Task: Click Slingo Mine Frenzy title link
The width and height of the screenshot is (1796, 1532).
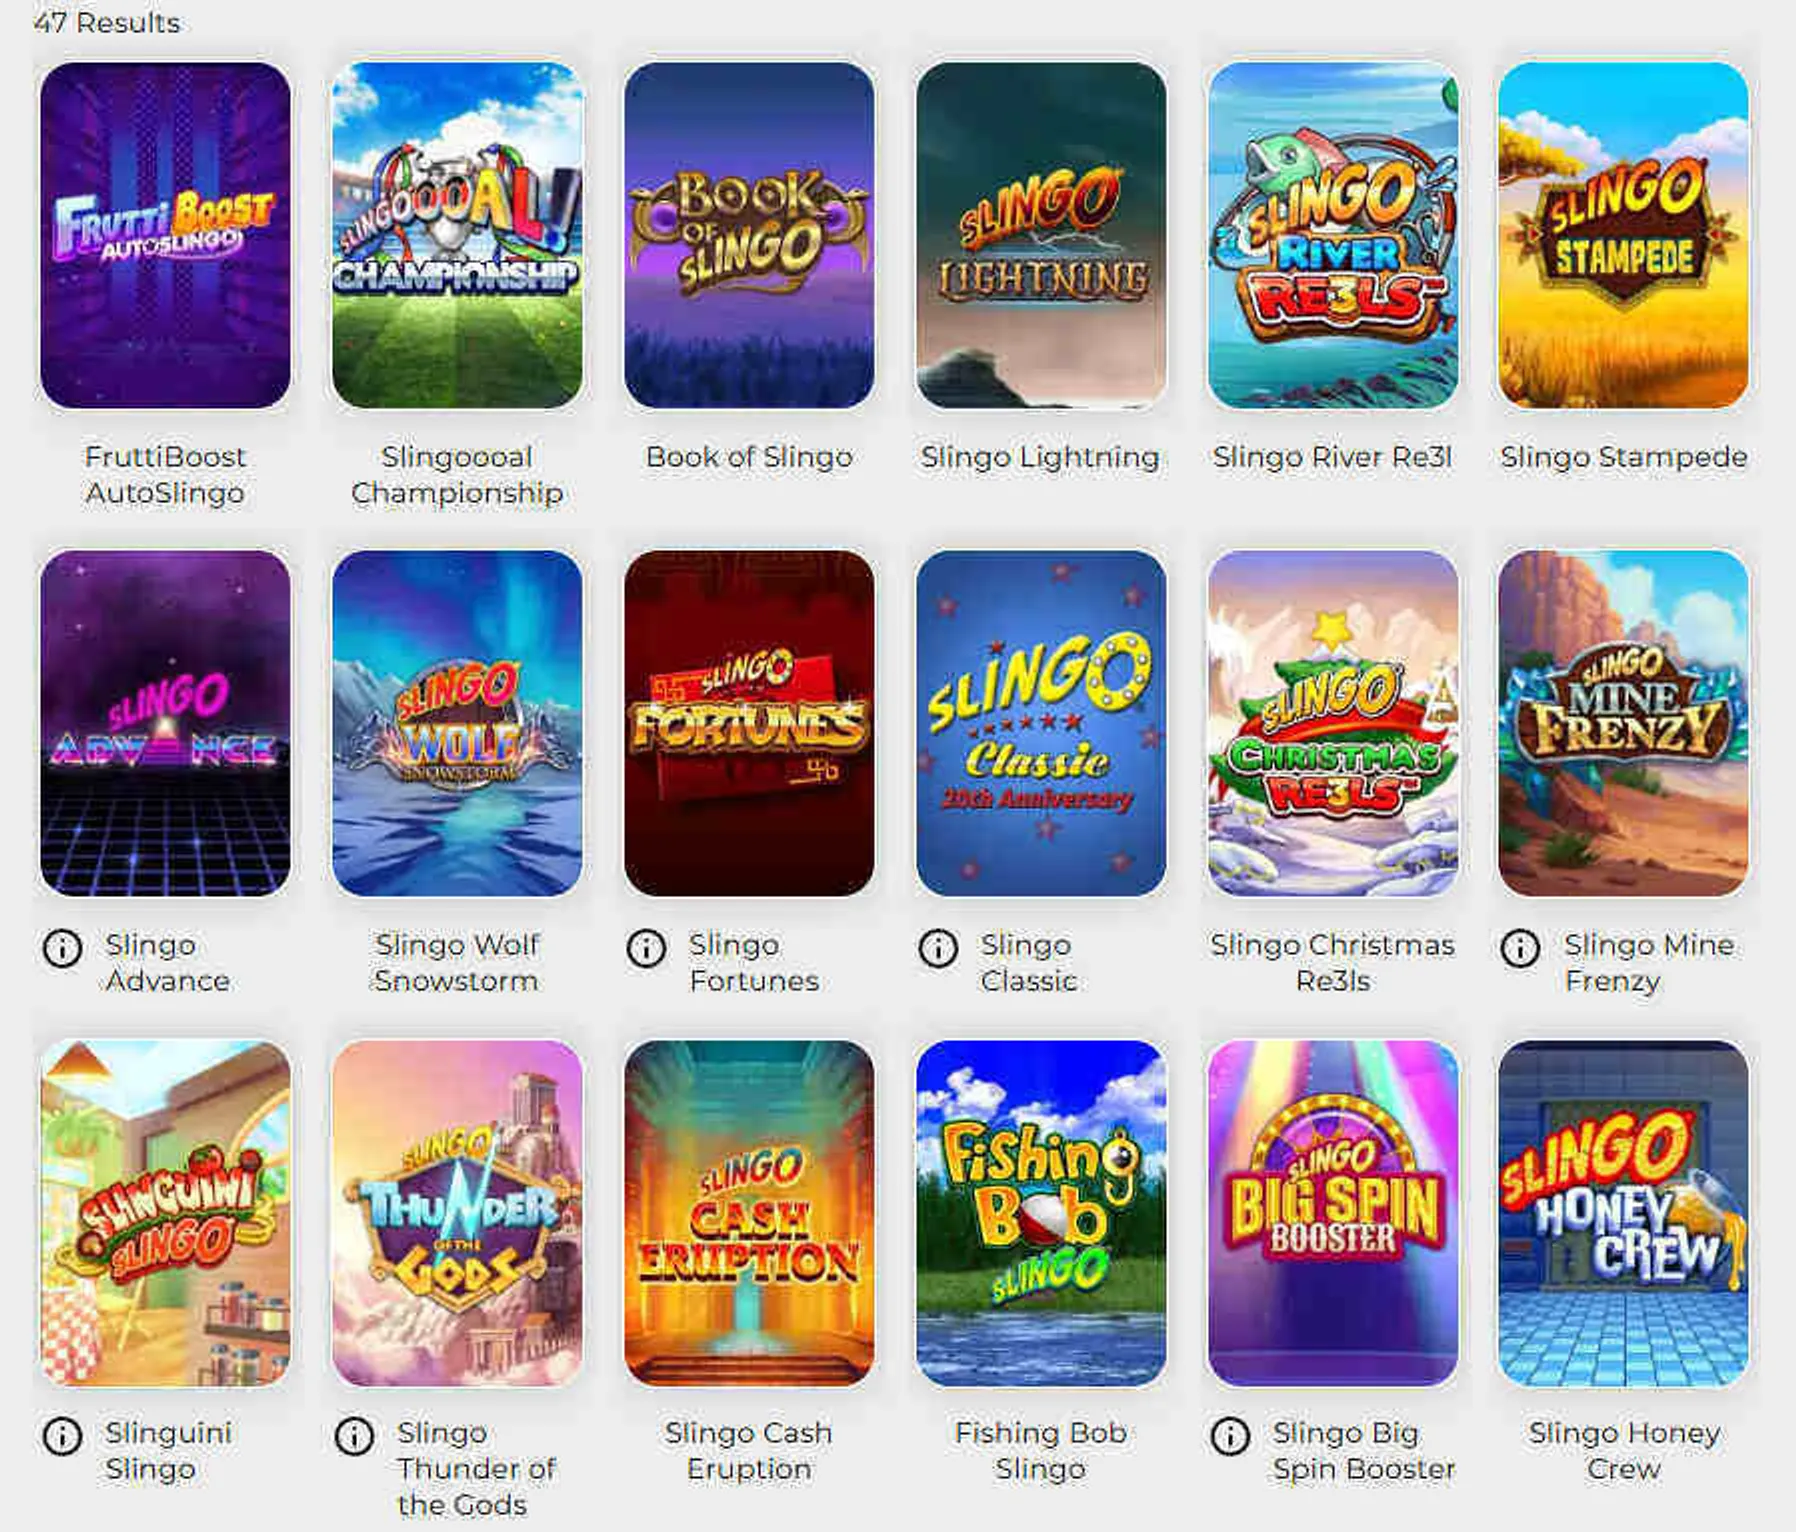Action: coord(1649,962)
